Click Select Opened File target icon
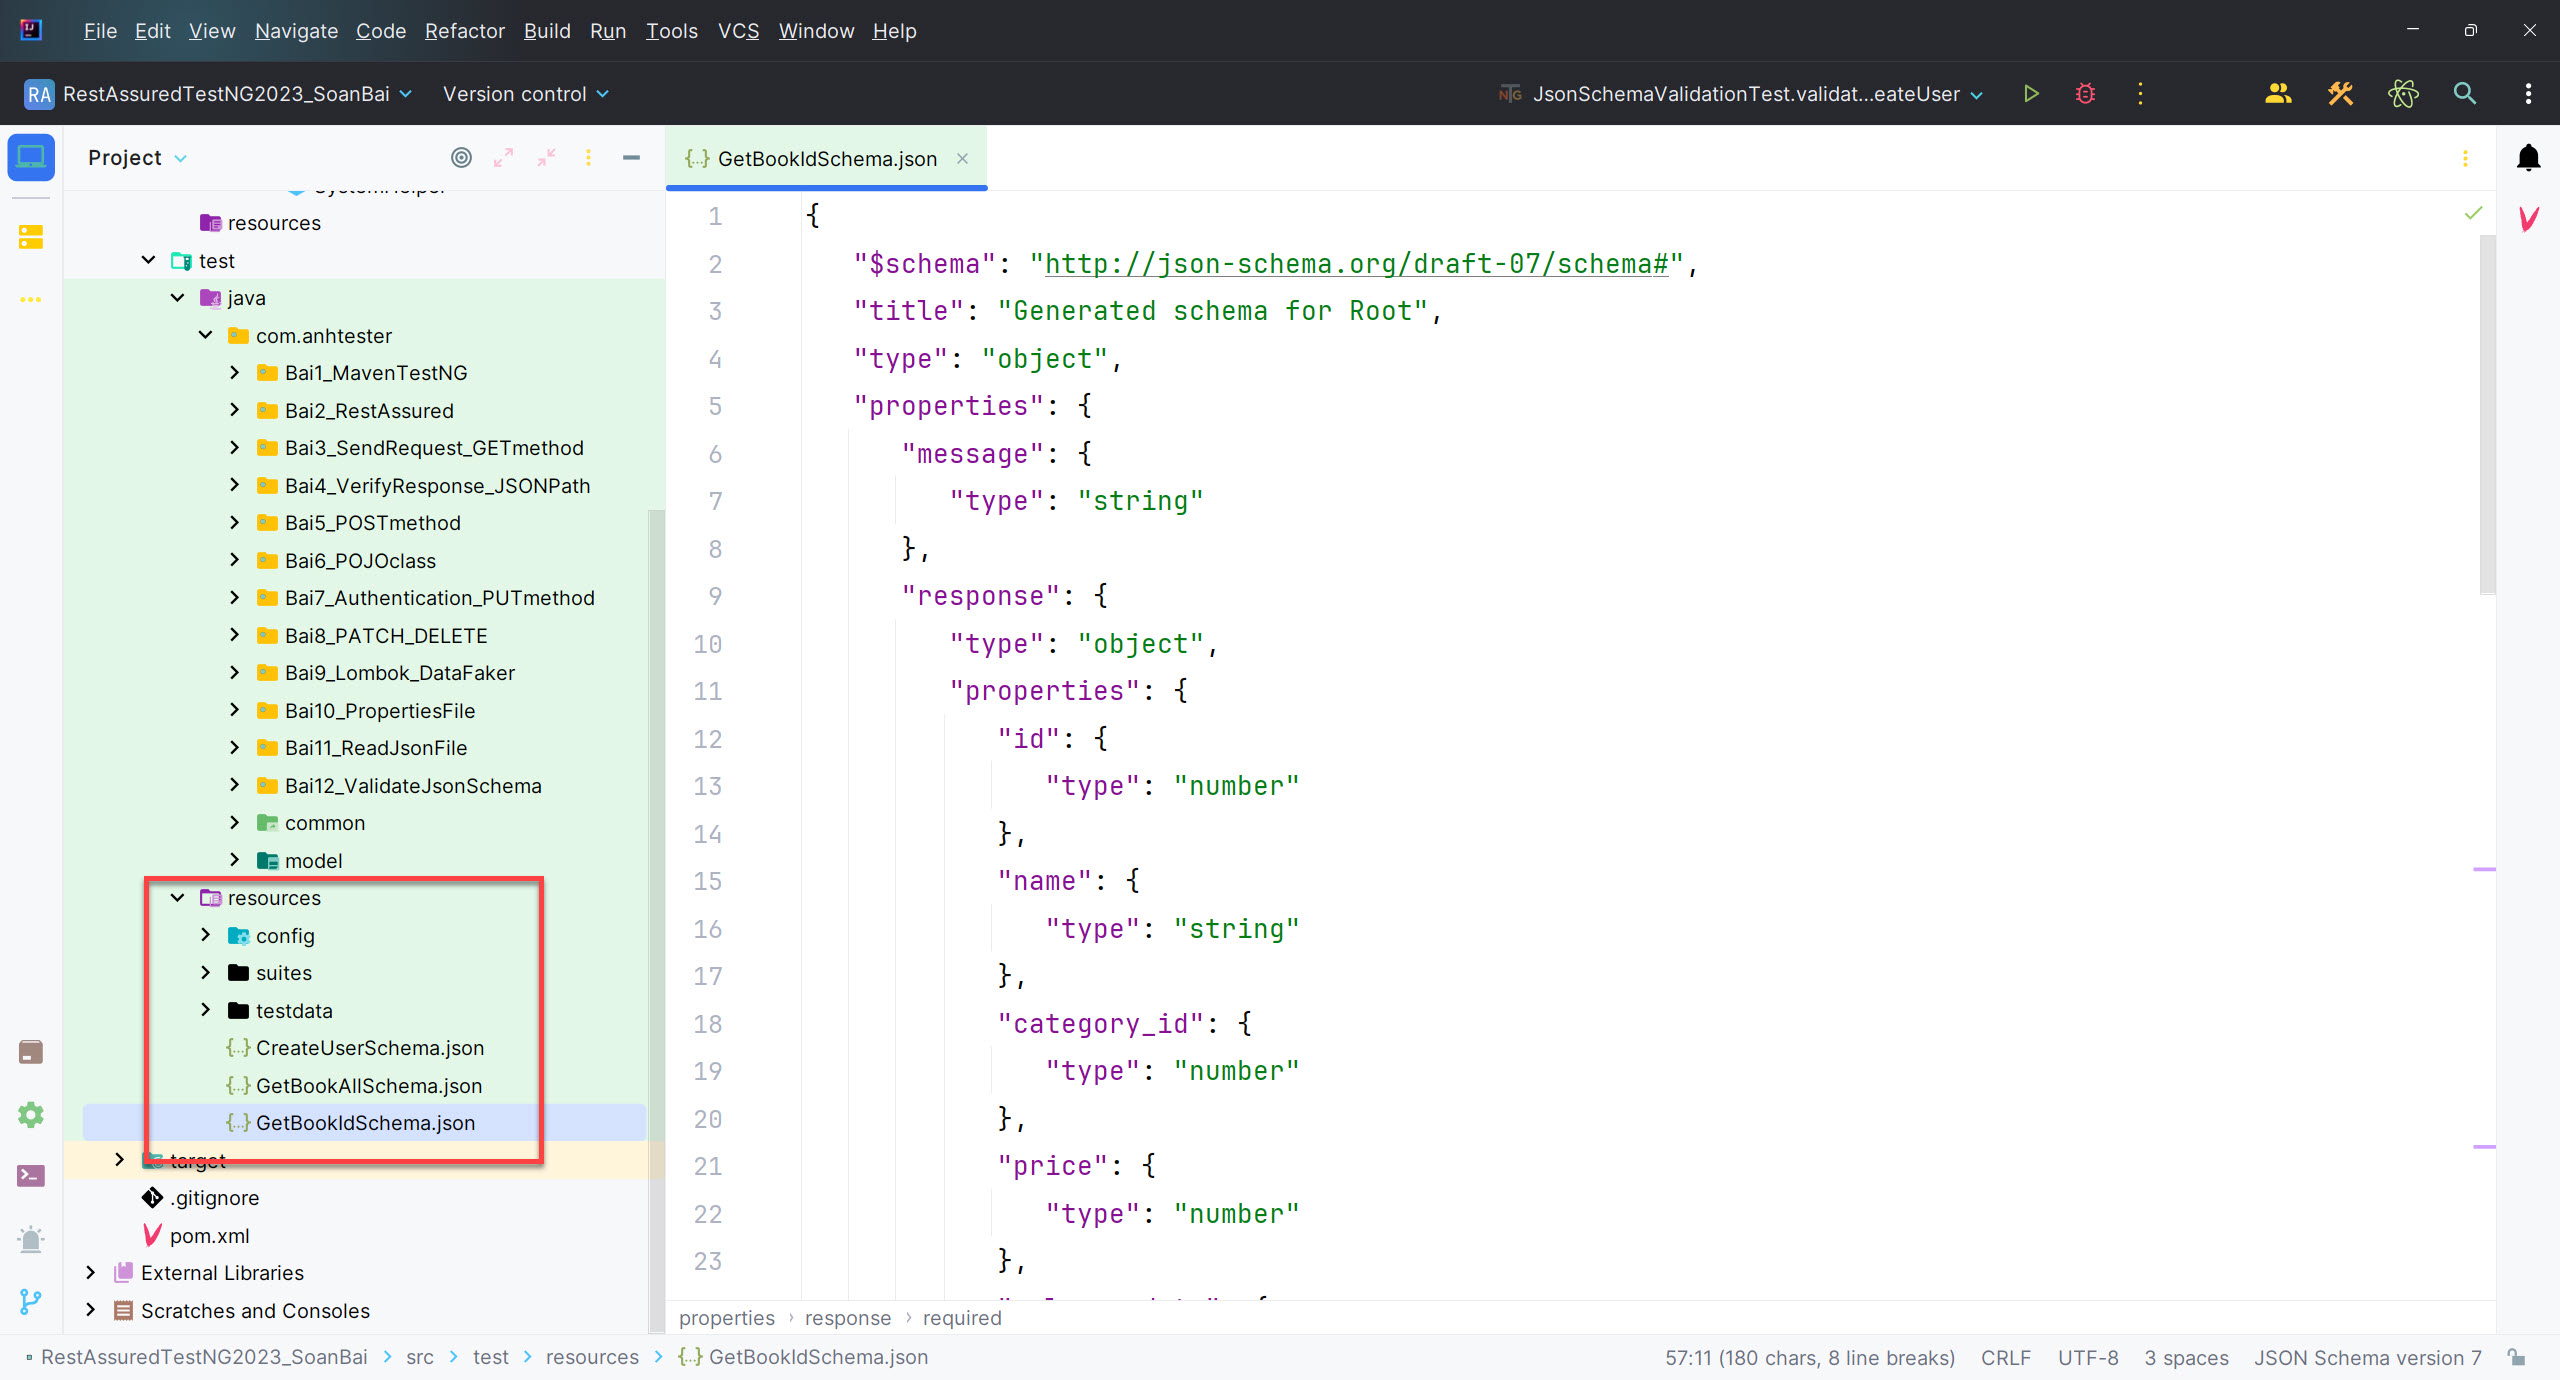This screenshot has height=1380, width=2560. [461, 157]
